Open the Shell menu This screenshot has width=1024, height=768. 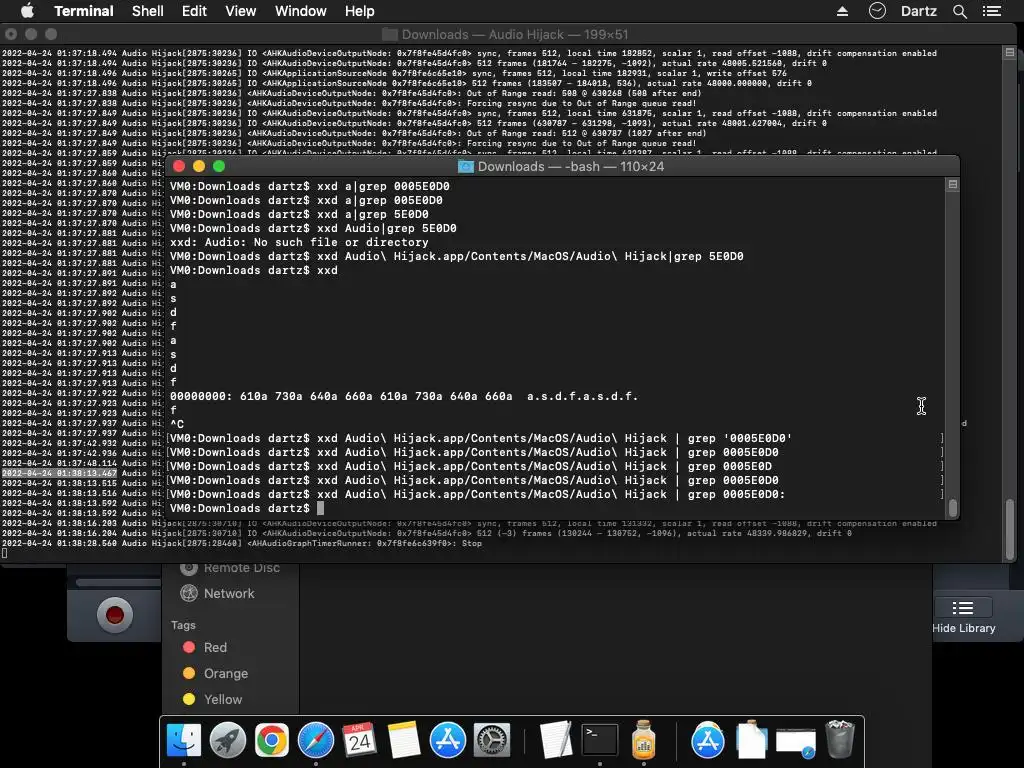[x=148, y=11]
